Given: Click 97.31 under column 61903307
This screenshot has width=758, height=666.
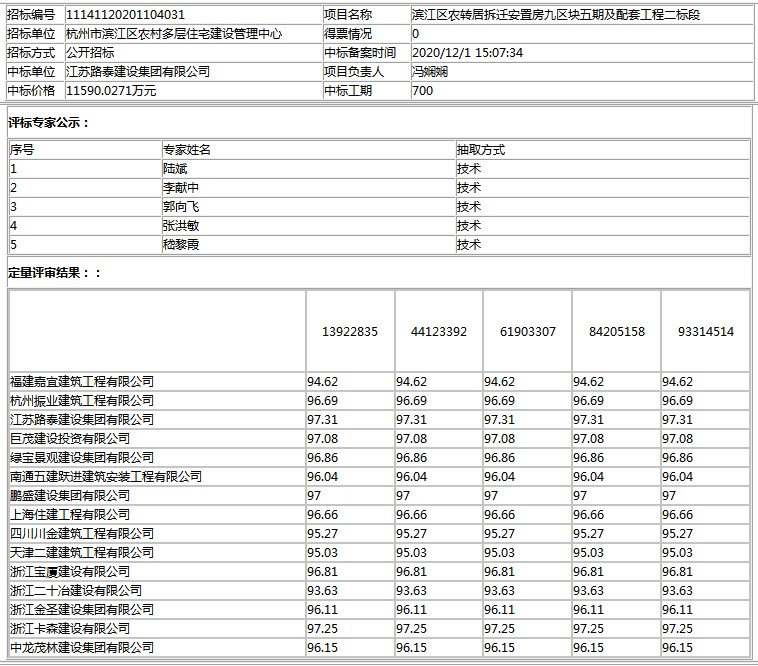Looking at the screenshot, I should point(499,420).
